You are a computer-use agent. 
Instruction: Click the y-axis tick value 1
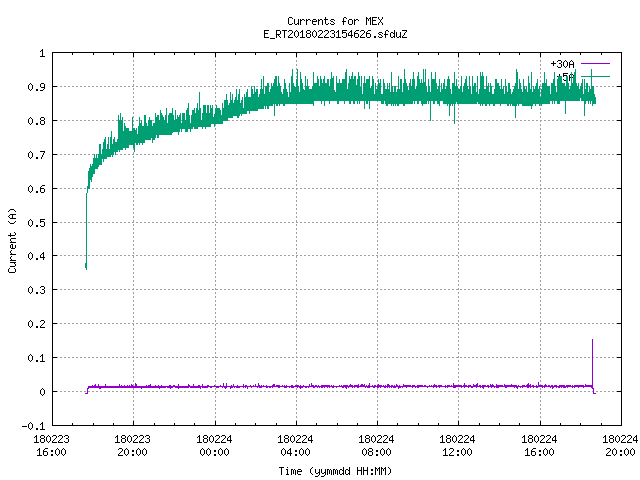point(42,53)
